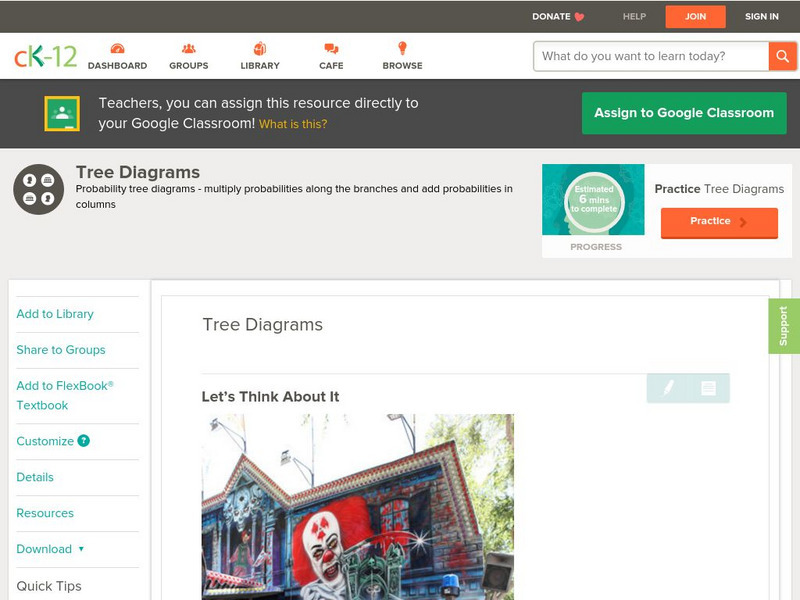Go to BROWSE menu item
This screenshot has width=800, height=600.
403,65
